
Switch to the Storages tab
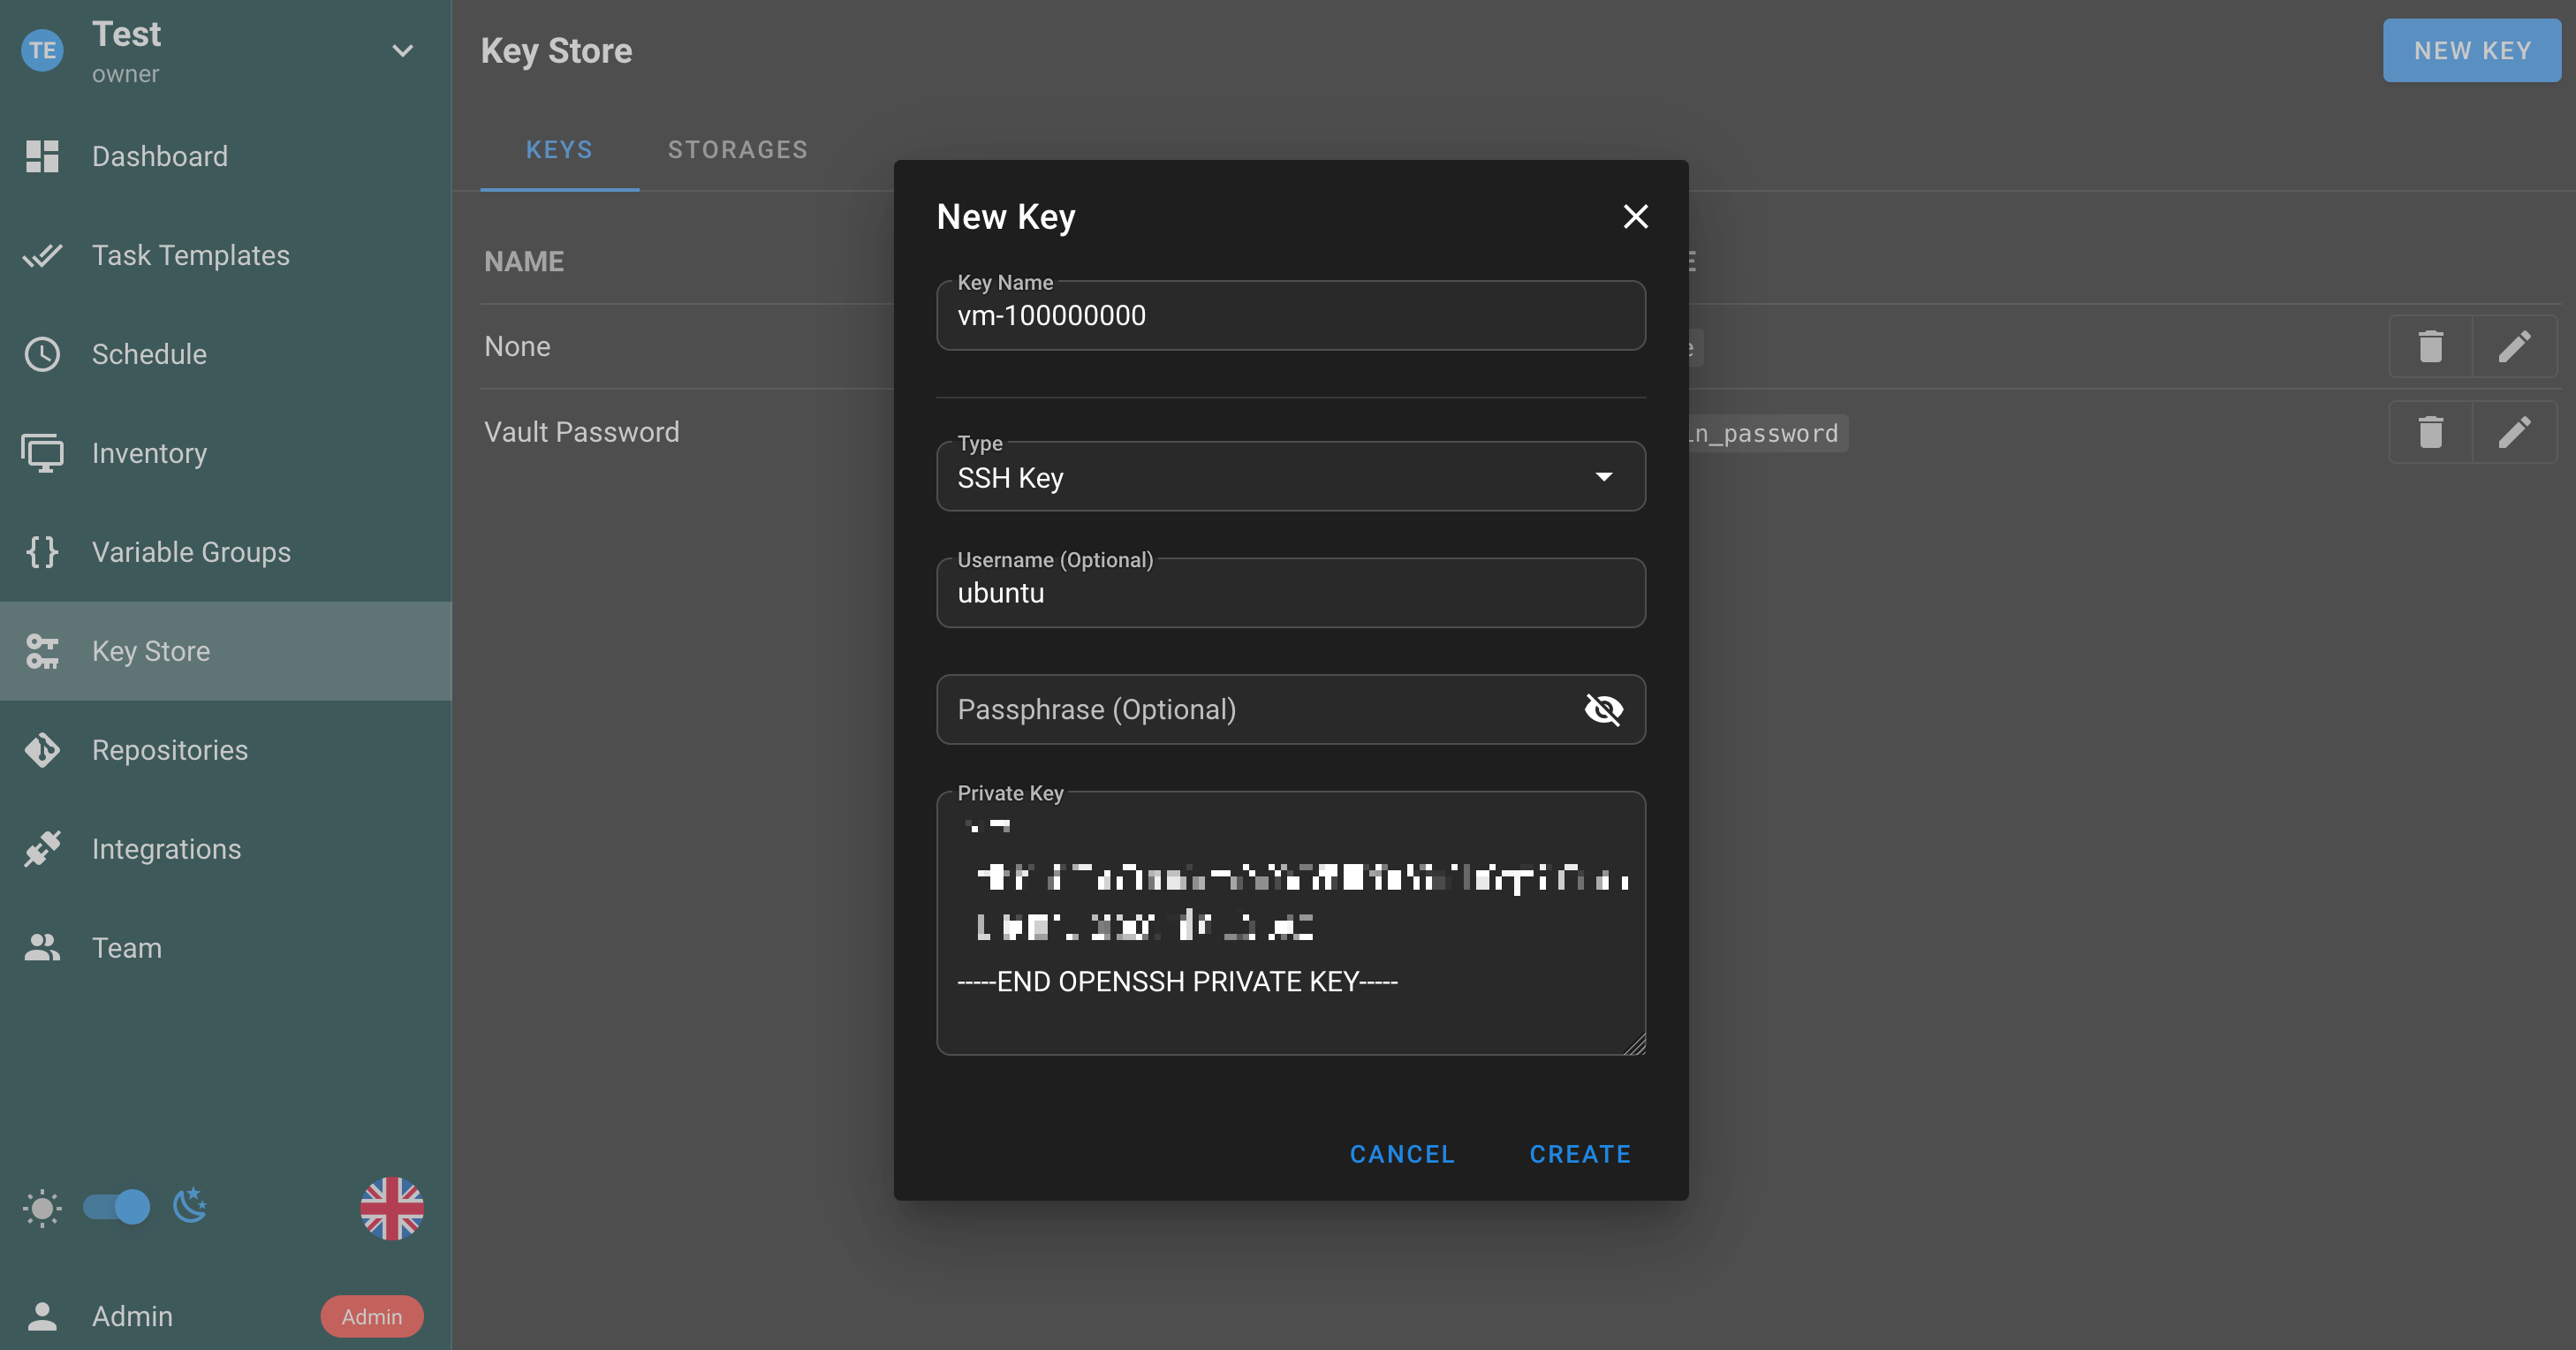(x=738, y=150)
